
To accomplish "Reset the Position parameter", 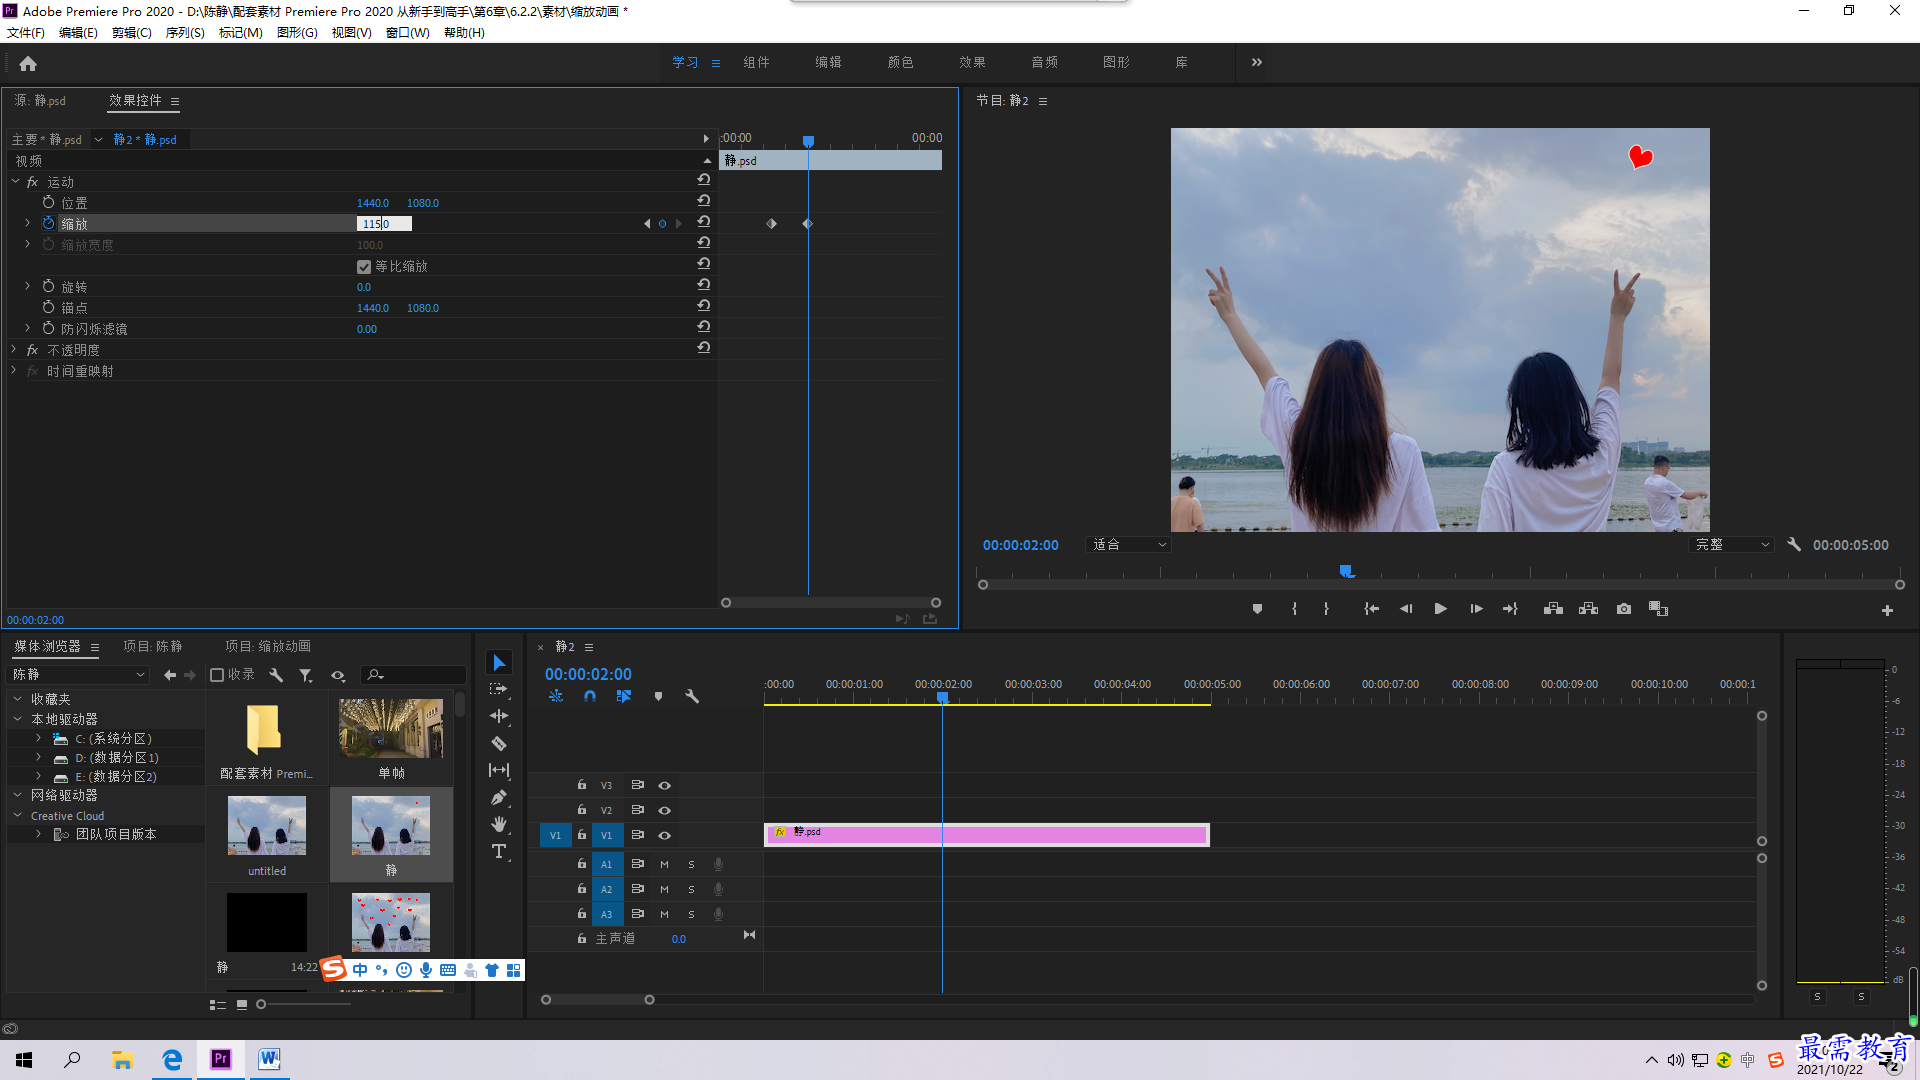I will pos(704,202).
